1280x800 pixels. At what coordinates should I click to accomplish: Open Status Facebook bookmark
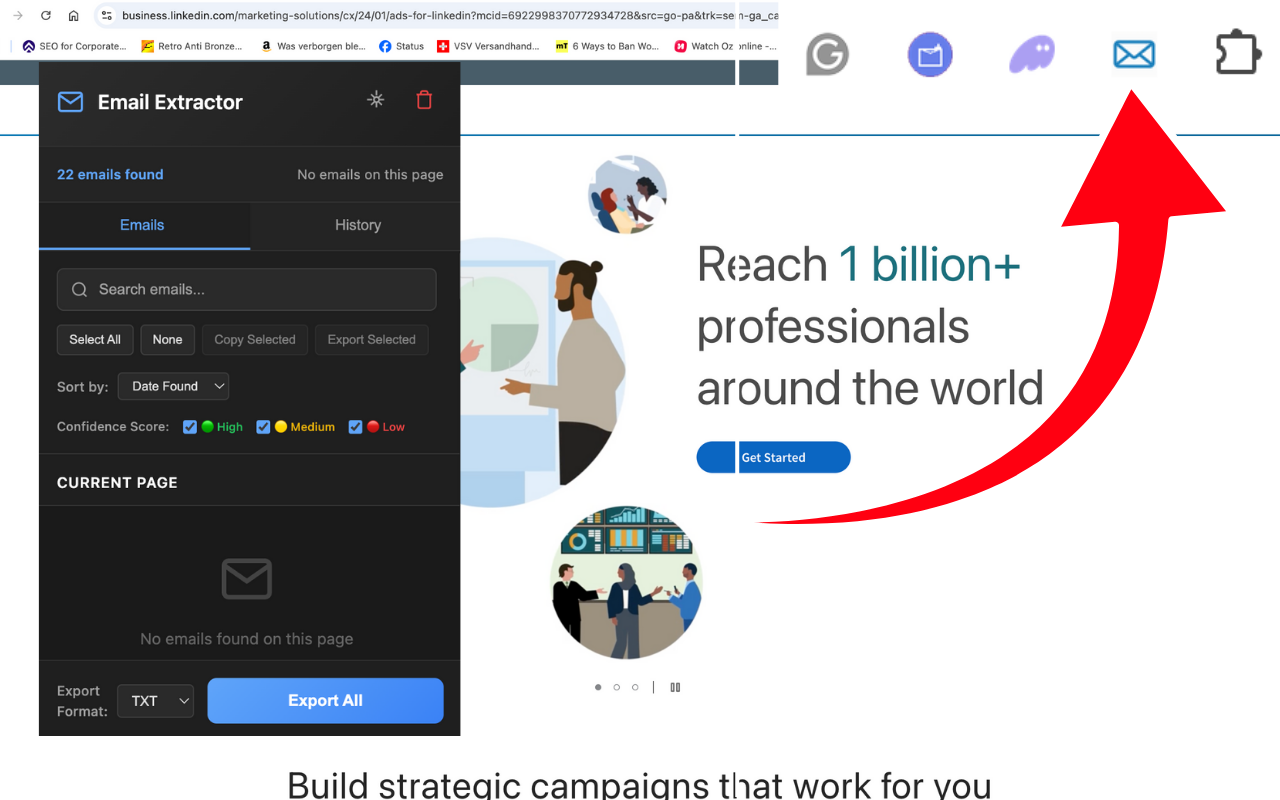click(x=402, y=46)
